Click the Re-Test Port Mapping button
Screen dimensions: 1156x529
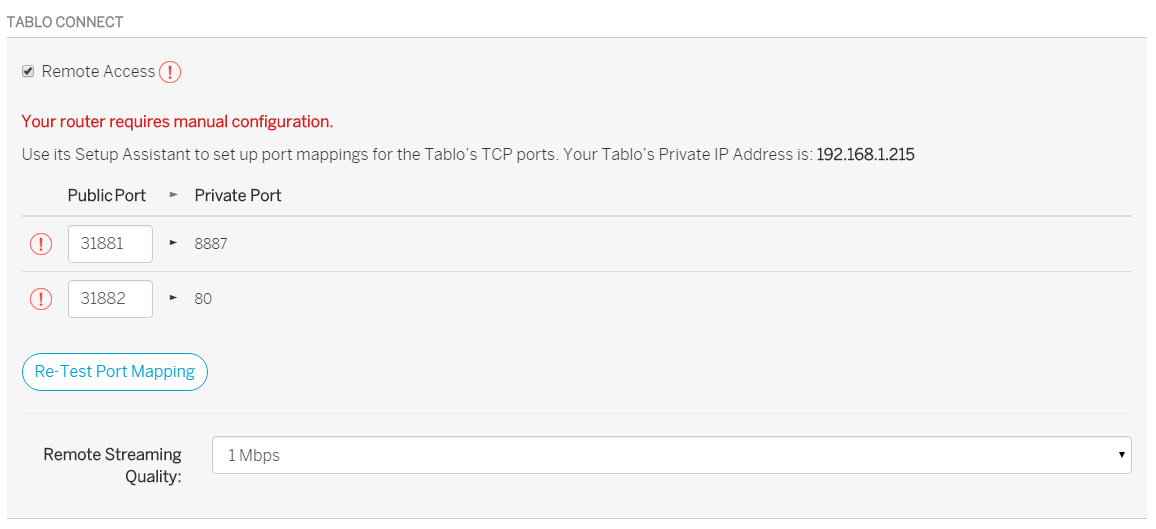115,371
